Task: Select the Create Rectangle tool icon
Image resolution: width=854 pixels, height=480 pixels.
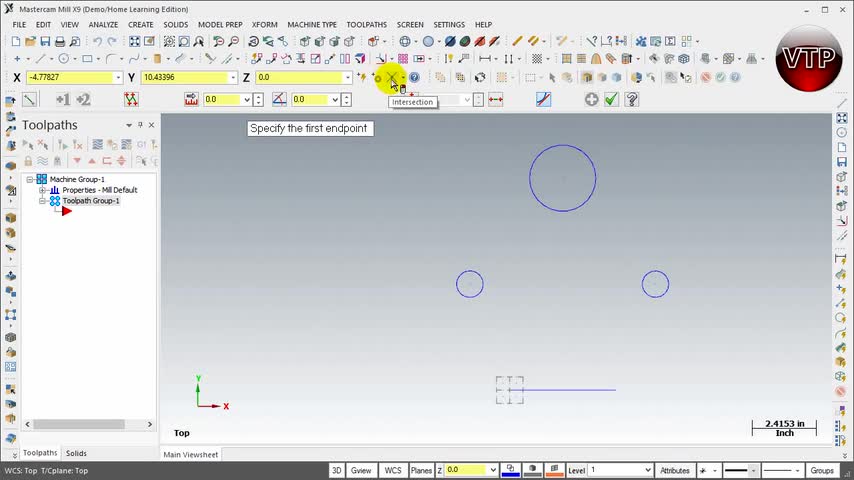Action: pos(87,59)
